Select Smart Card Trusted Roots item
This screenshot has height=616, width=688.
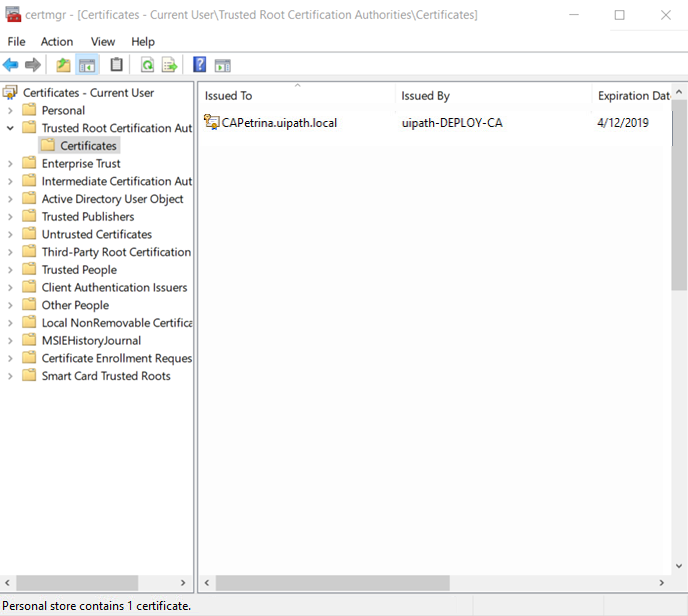click(106, 376)
